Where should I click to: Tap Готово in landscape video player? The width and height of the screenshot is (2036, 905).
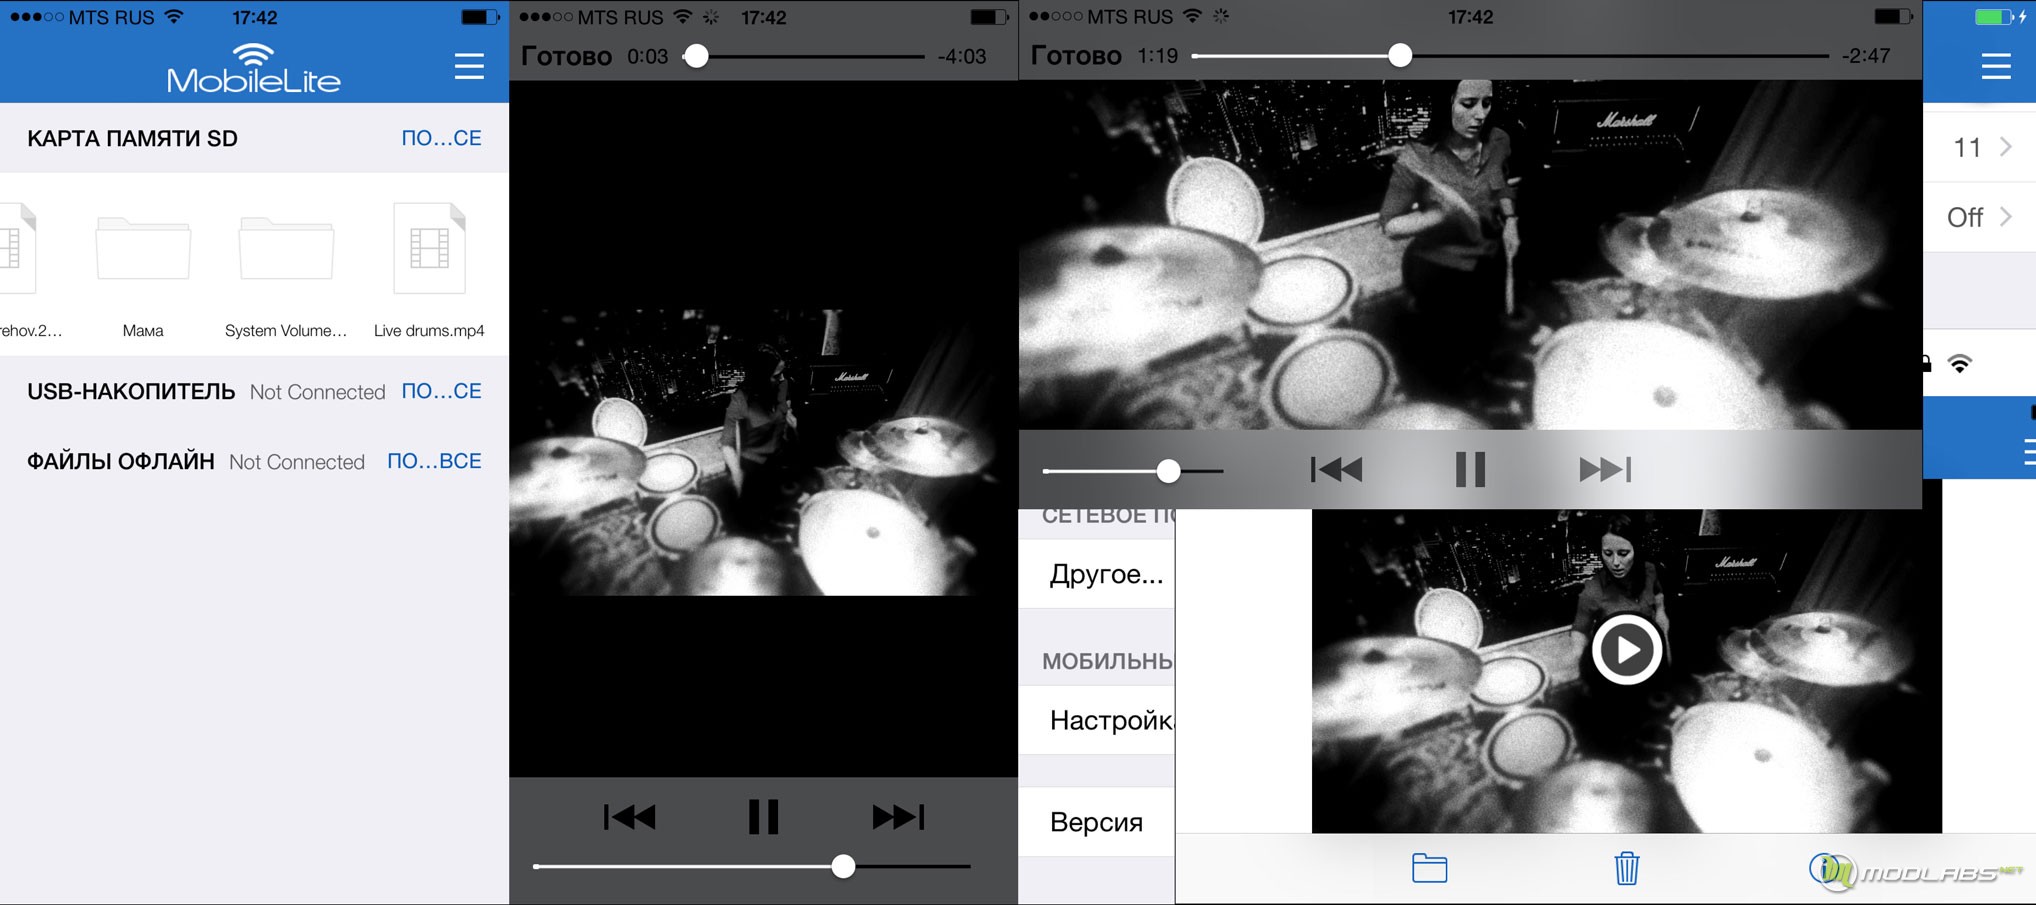(x=1076, y=55)
